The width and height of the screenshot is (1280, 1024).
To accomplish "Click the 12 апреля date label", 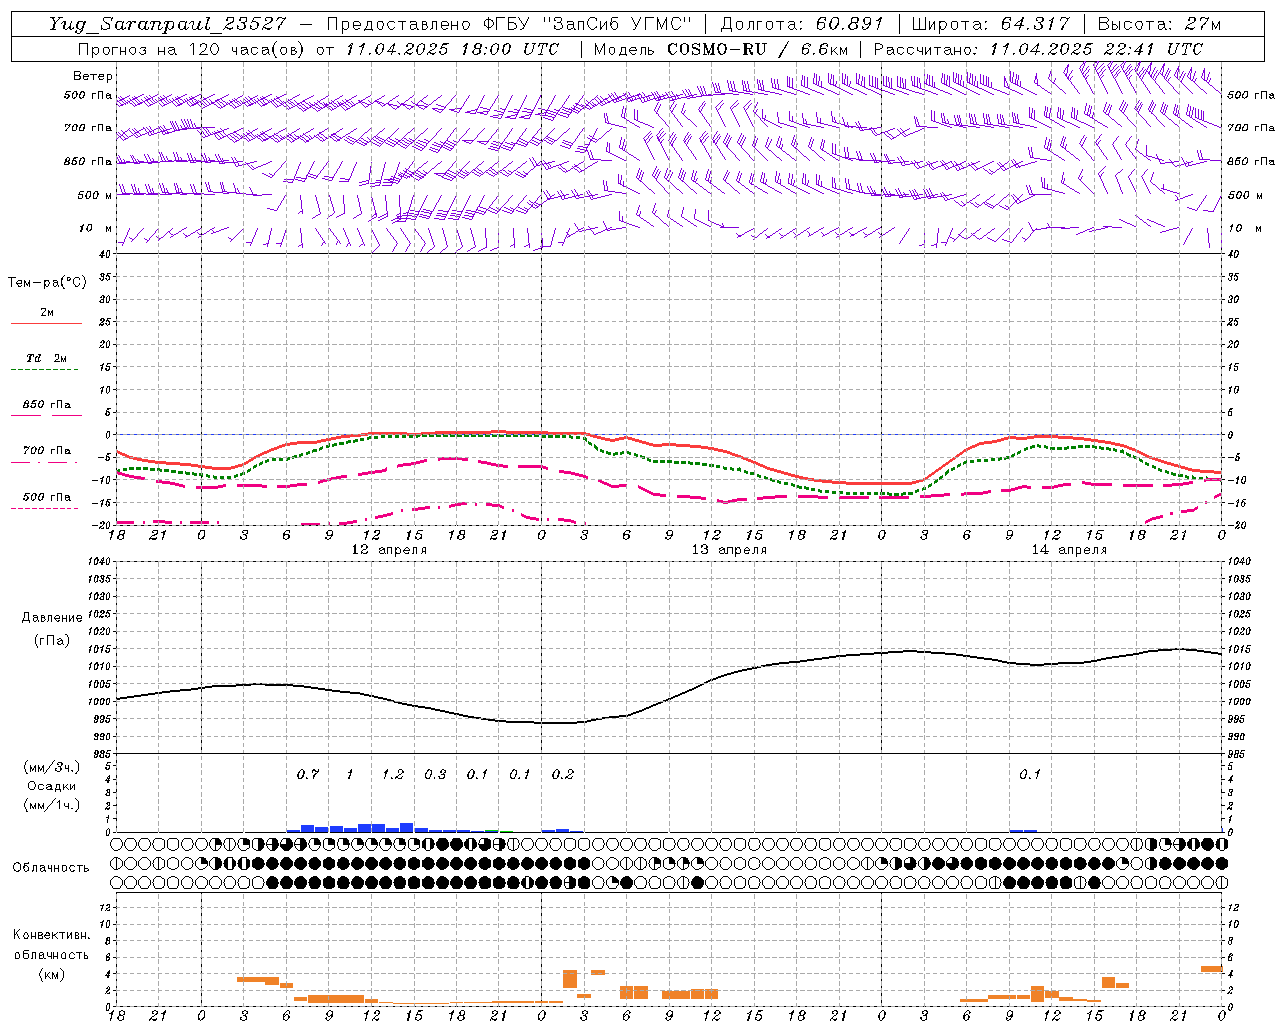I will point(389,550).
